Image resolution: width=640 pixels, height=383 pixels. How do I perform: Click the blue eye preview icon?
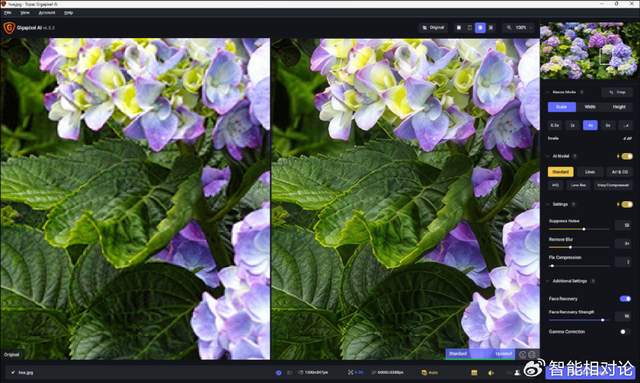[x=278, y=372]
